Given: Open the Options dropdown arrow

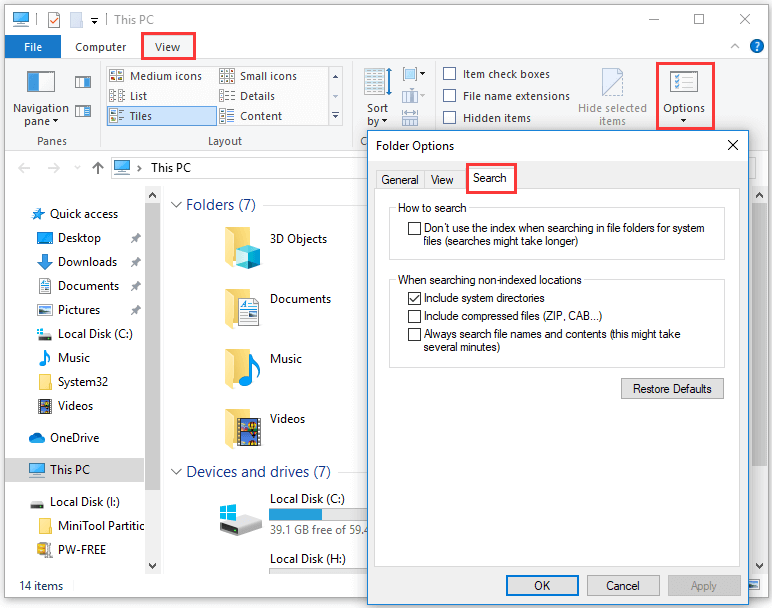Looking at the screenshot, I should point(683,121).
